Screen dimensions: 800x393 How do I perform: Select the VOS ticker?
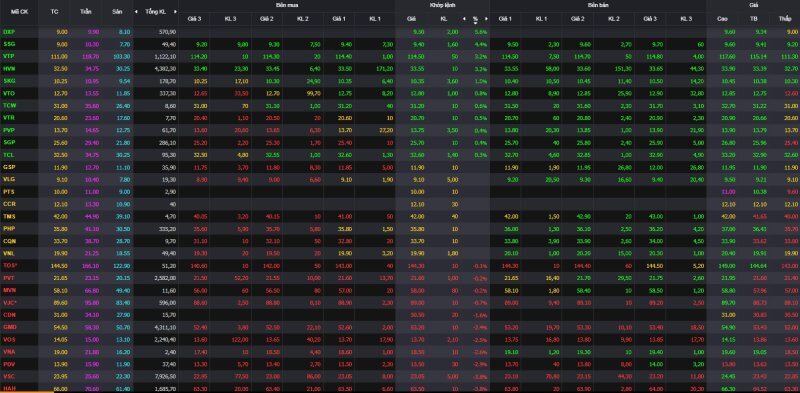click(9, 340)
